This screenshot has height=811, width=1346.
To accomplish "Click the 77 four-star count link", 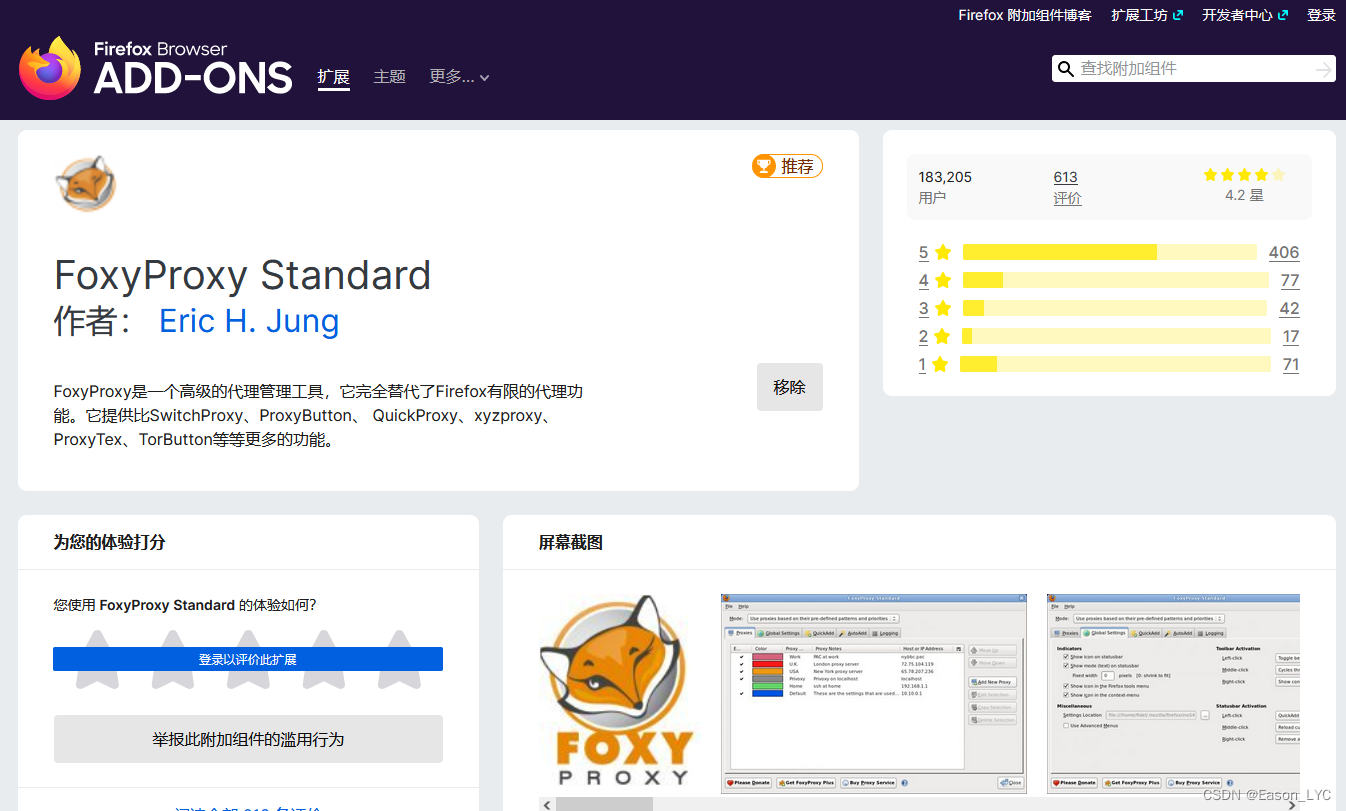I will pyautogui.click(x=1290, y=280).
